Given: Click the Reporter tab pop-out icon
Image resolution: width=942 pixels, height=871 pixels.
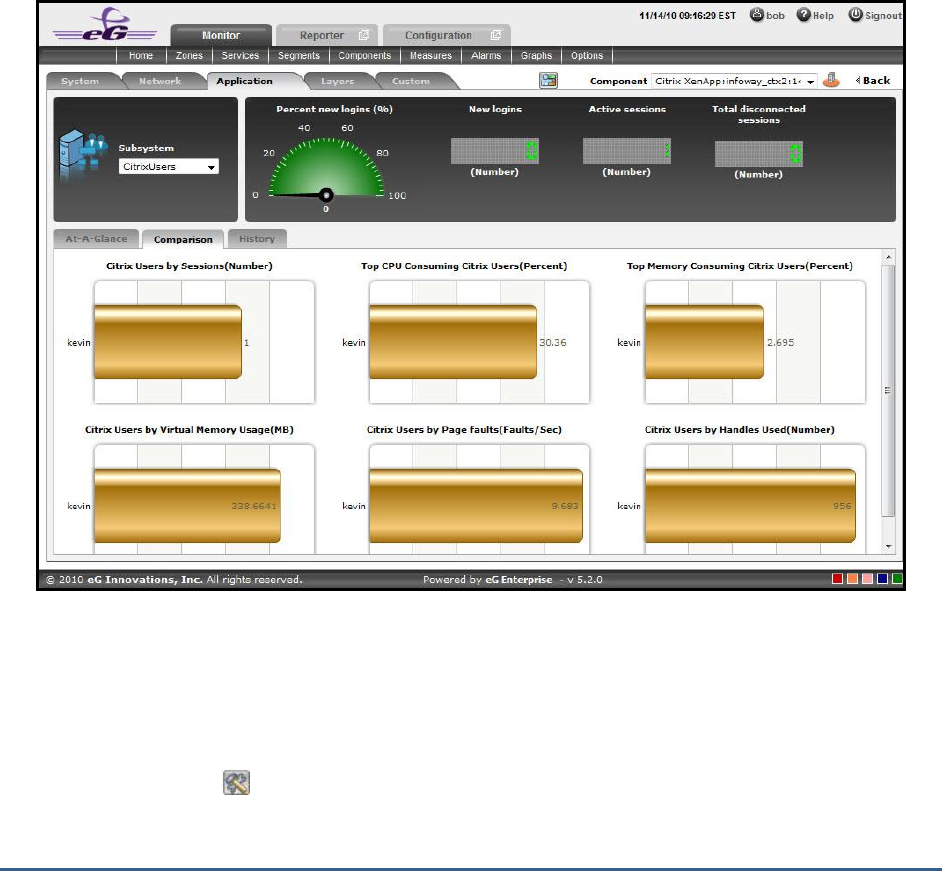Looking at the screenshot, I should point(363,35).
